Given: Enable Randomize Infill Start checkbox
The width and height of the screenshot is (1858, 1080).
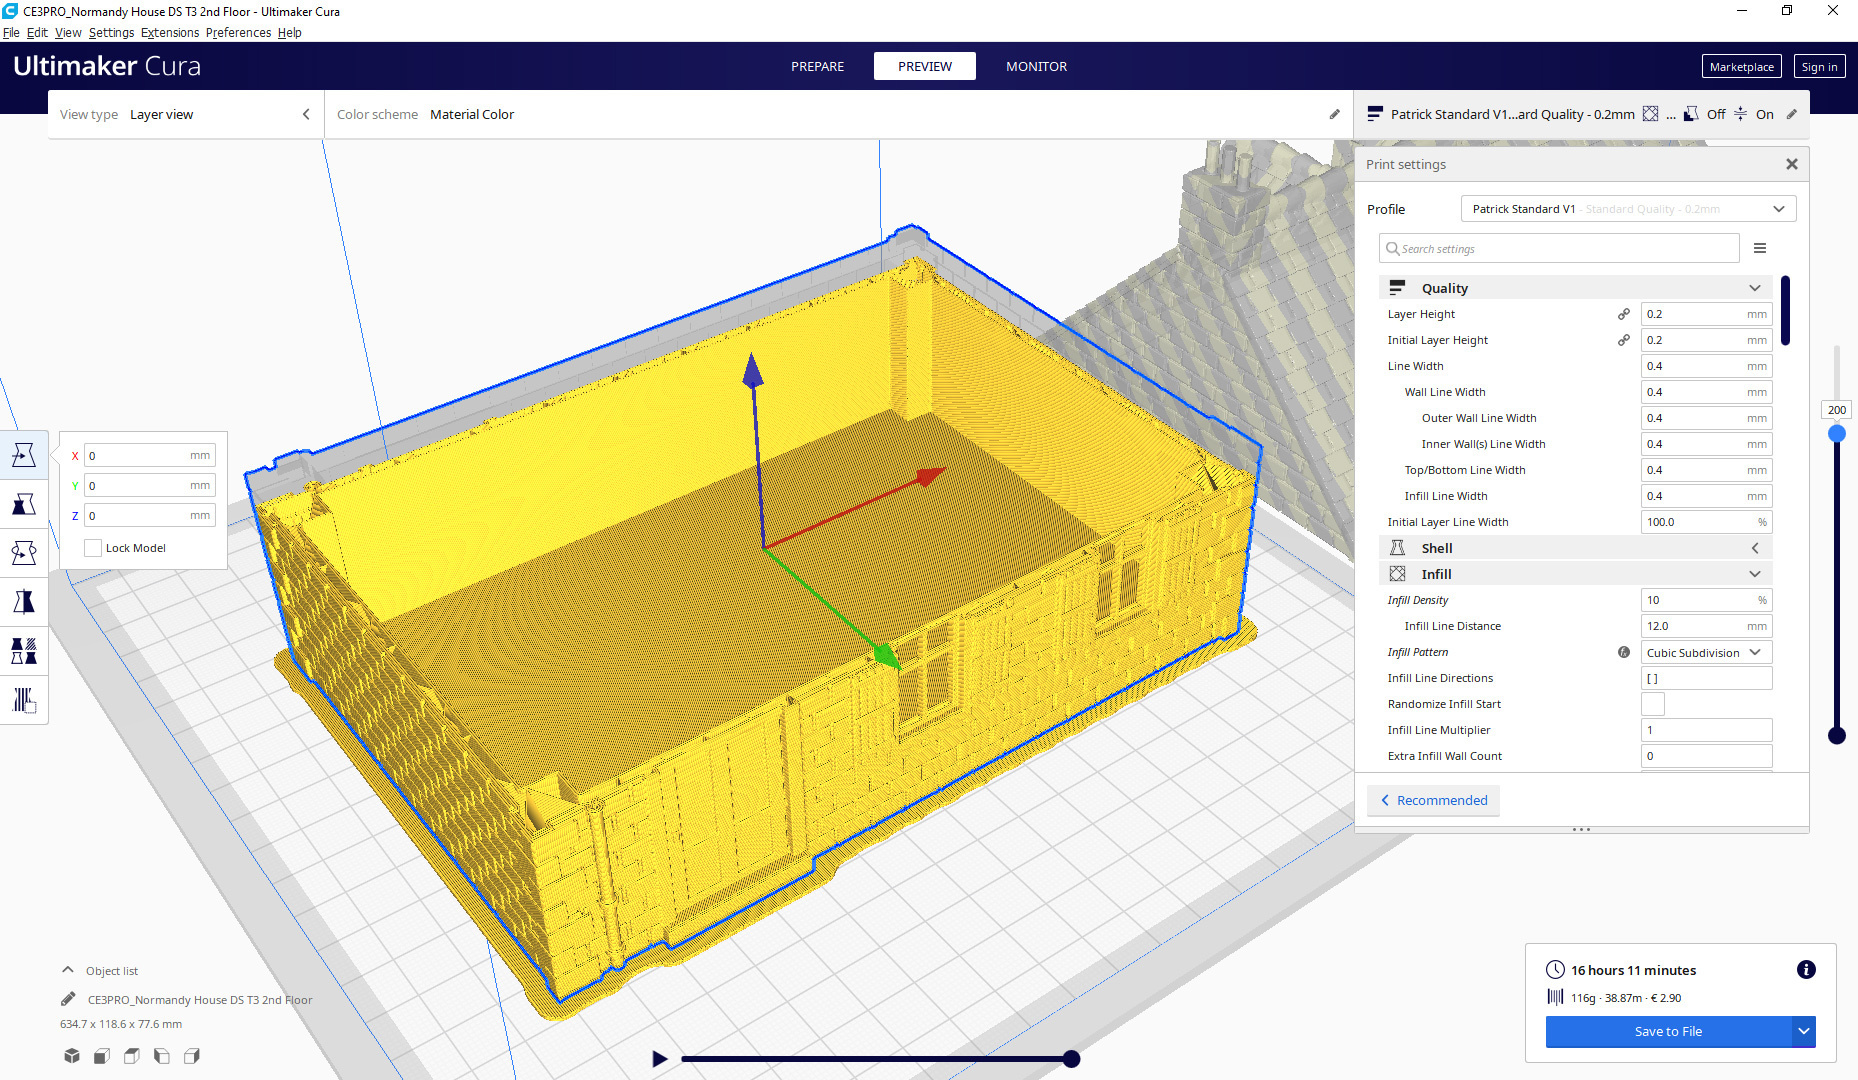Looking at the screenshot, I should (1653, 704).
